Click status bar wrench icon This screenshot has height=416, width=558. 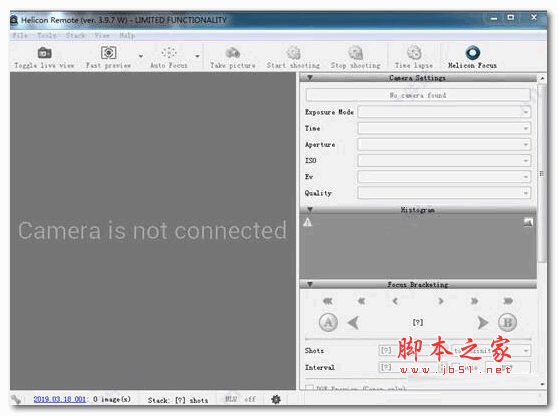coord(16,399)
